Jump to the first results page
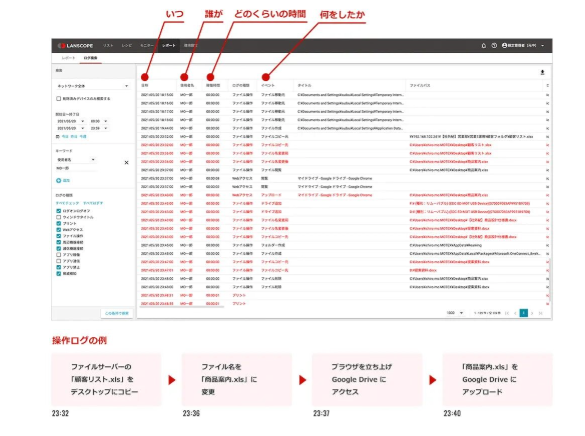 point(507,313)
